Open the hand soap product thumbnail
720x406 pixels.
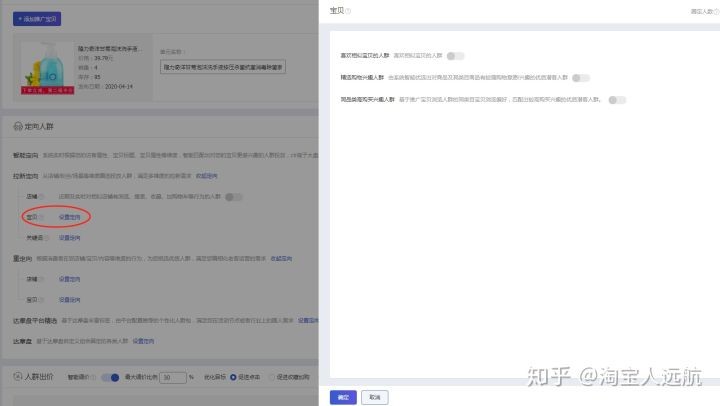(47, 68)
